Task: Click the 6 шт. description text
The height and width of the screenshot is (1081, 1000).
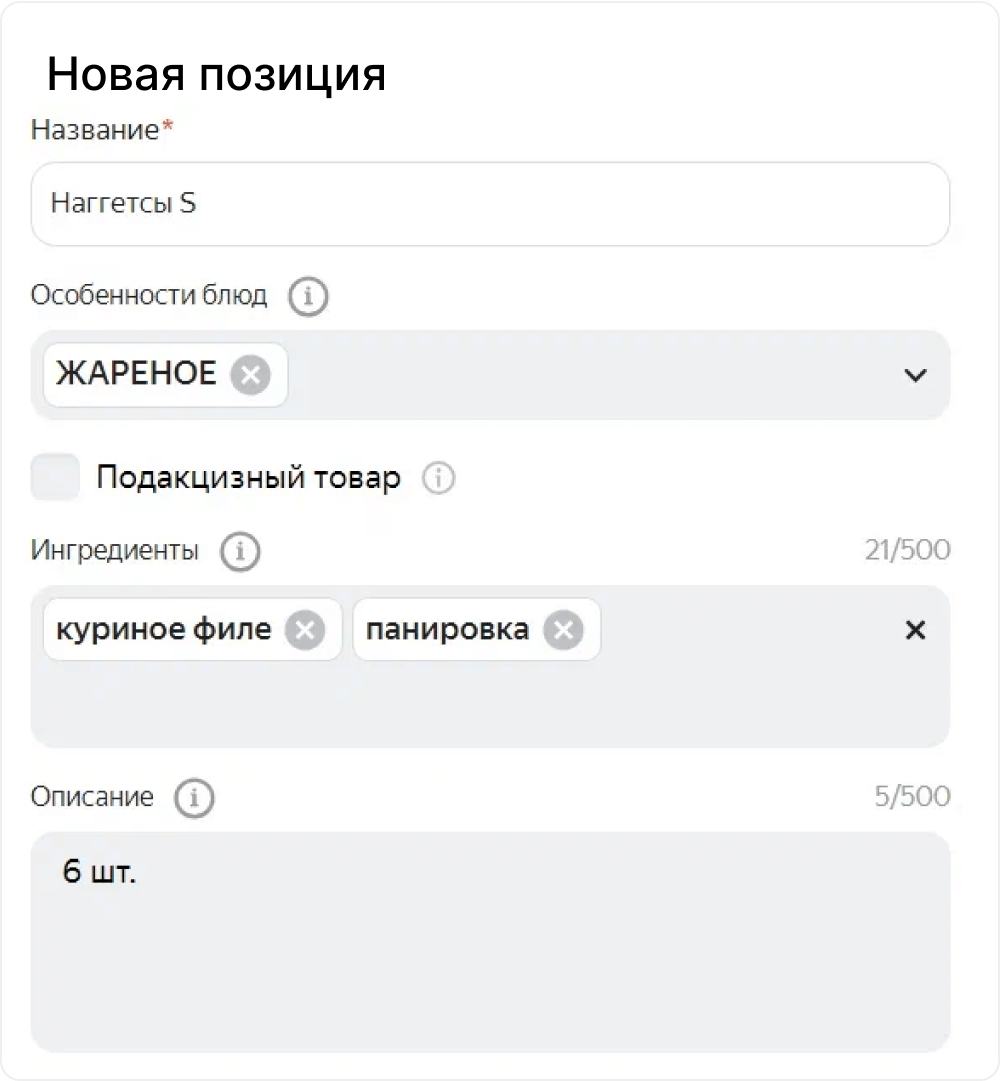Action: [x=99, y=871]
